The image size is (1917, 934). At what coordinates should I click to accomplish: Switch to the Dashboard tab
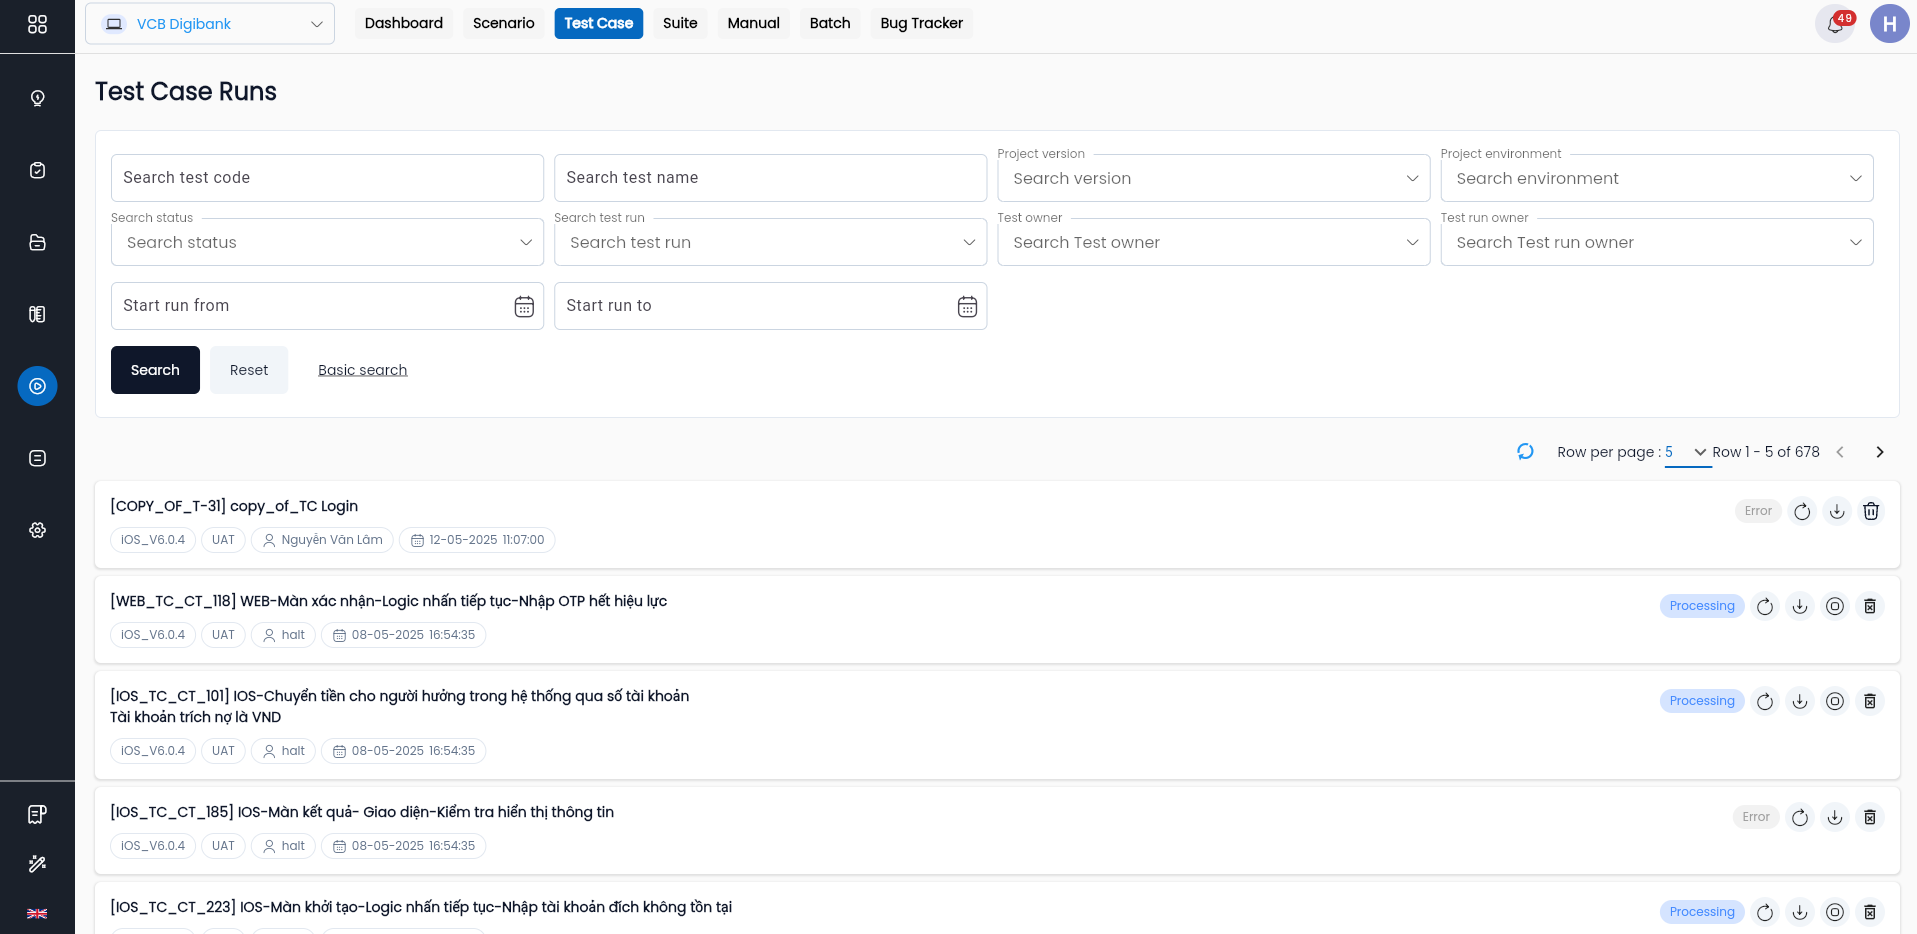tap(404, 23)
